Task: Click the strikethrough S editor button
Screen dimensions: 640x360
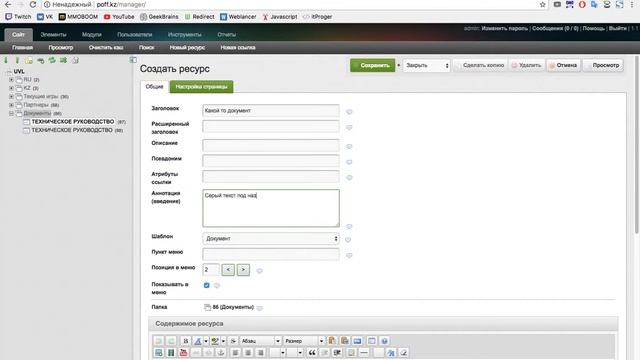Action: 233,341
